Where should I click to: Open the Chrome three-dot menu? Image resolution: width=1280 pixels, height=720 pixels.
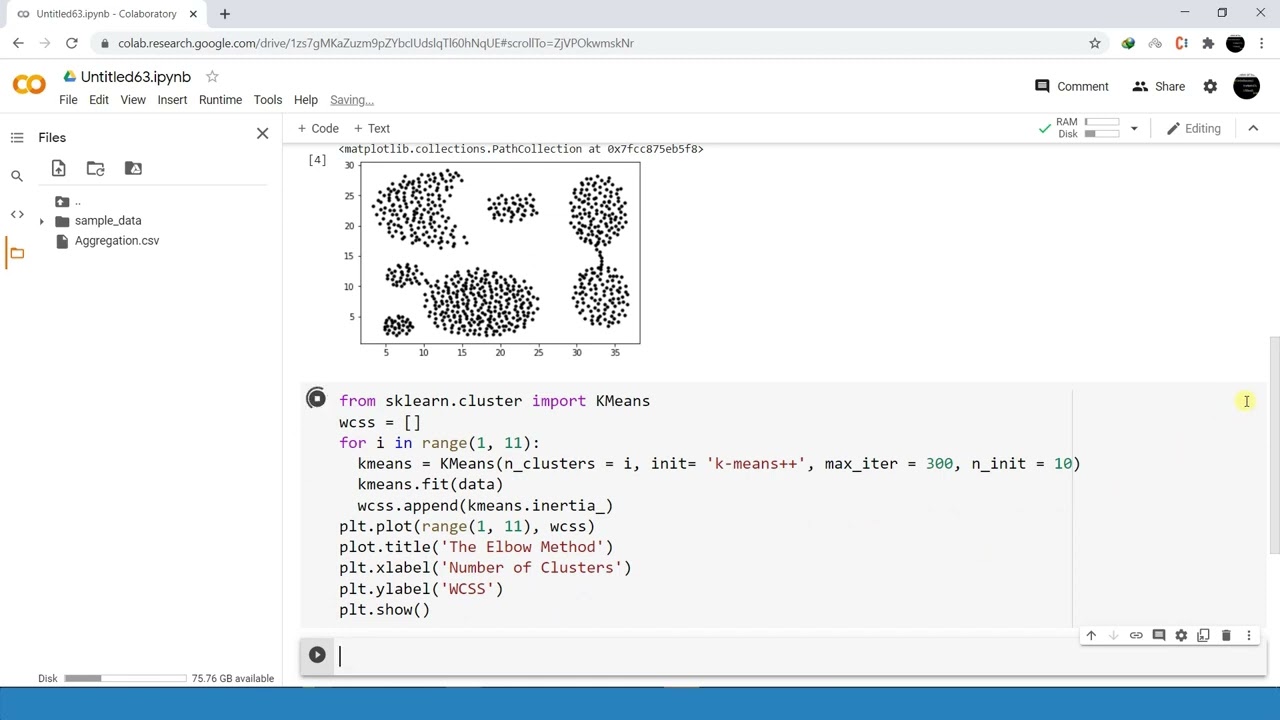(x=1262, y=43)
